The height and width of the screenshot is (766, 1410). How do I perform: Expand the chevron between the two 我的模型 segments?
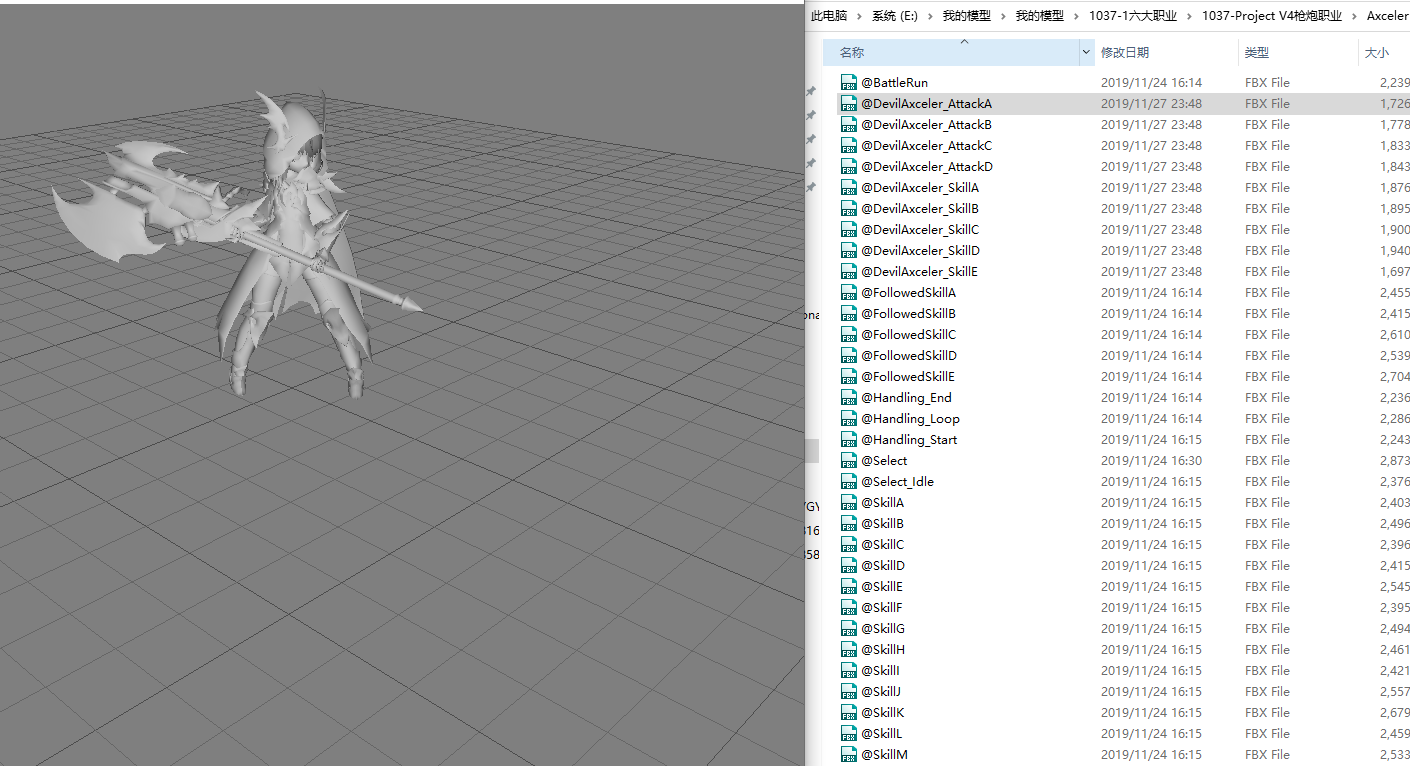click(x=1003, y=16)
